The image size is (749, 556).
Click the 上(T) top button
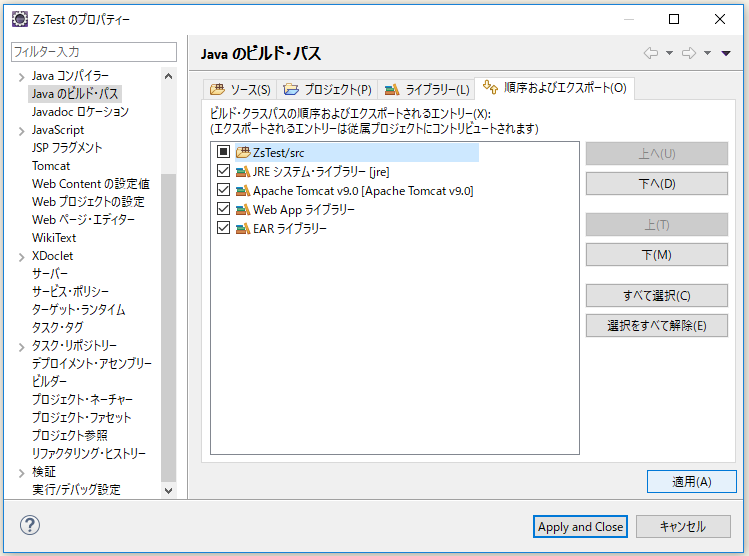[x=657, y=225]
